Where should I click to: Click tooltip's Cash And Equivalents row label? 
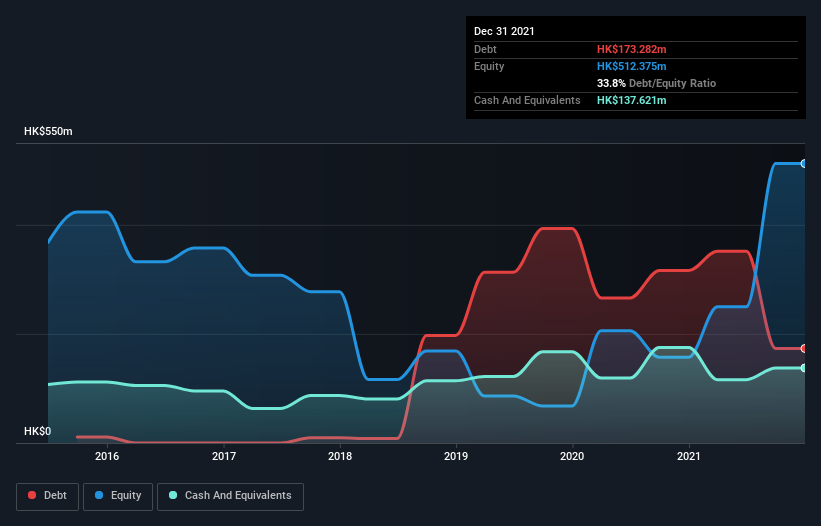click(x=527, y=100)
